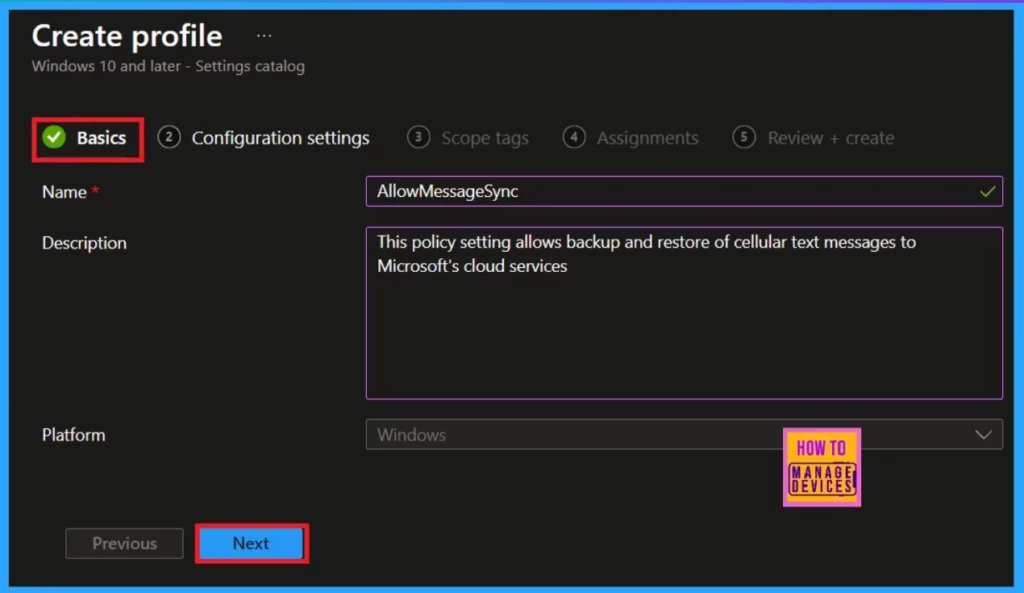Screen dimensions: 1024x593
Task: Click the step 3 circle icon
Action: click(419, 137)
